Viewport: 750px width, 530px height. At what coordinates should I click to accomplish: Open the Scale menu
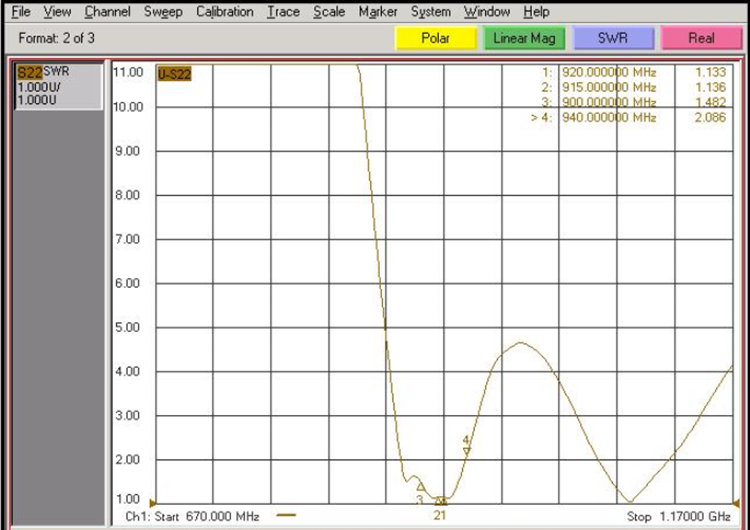coord(329,12)
